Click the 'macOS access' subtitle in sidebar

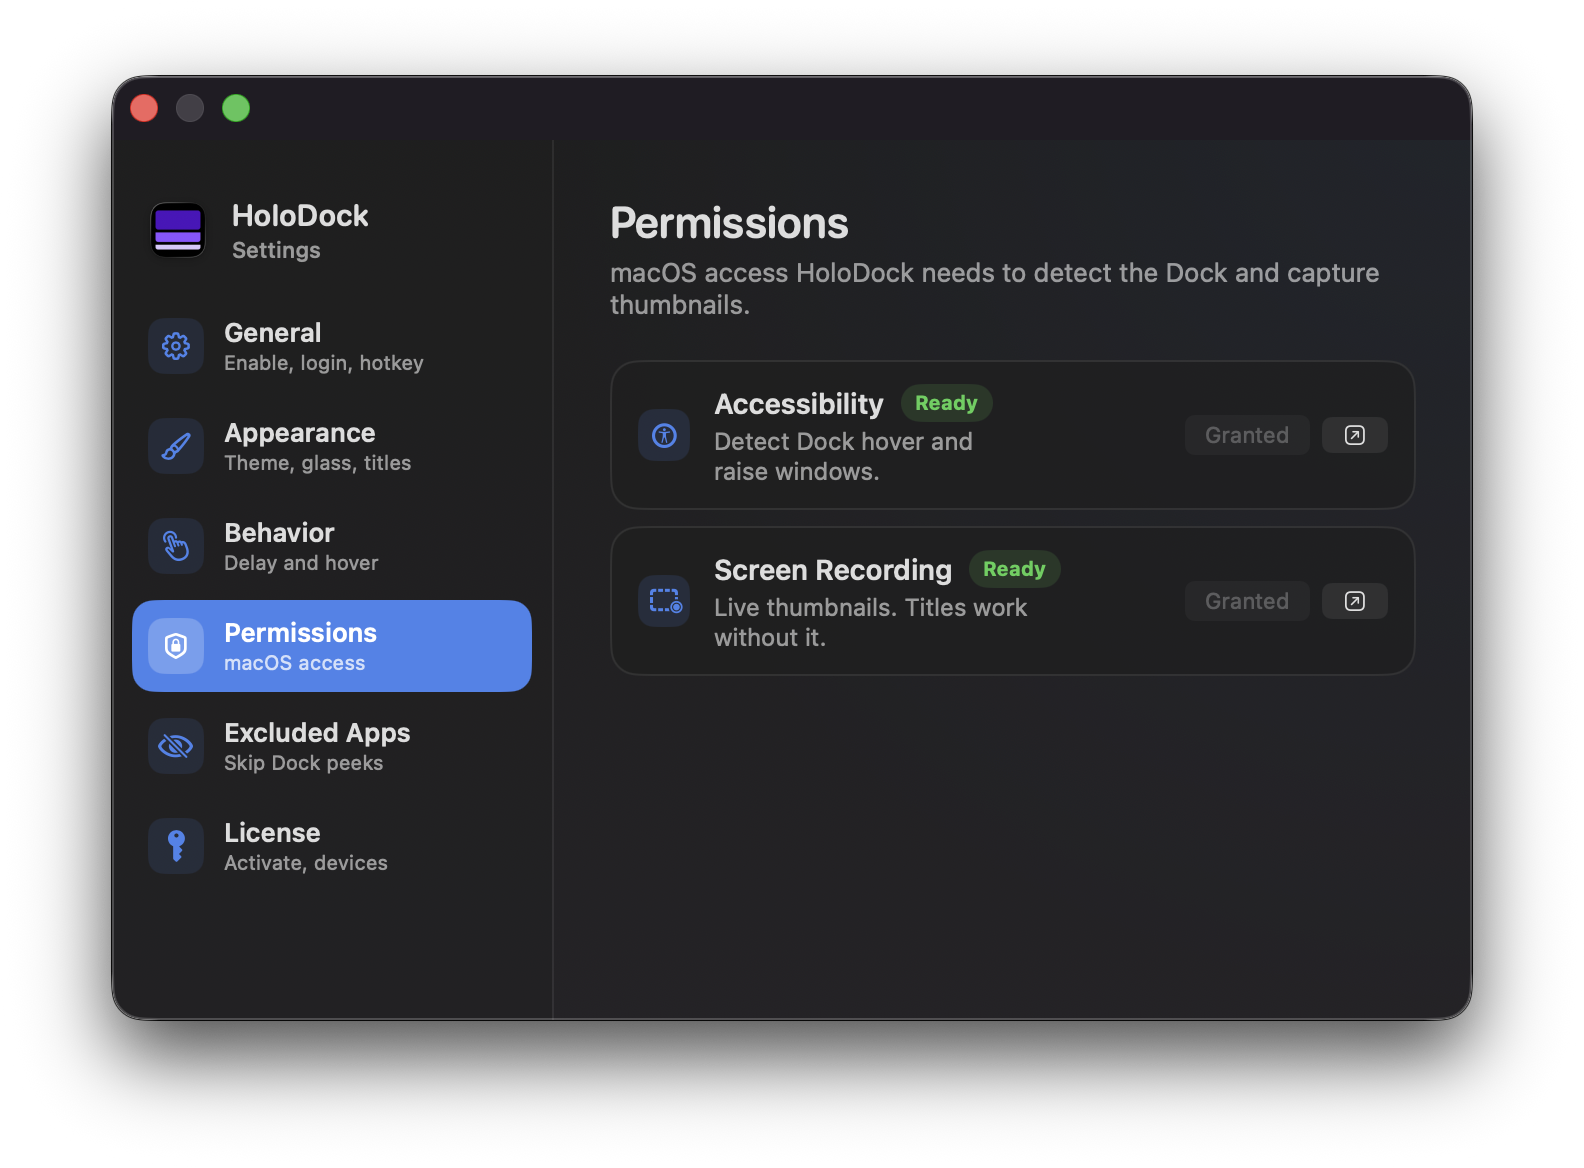click(x=295, y=663)
